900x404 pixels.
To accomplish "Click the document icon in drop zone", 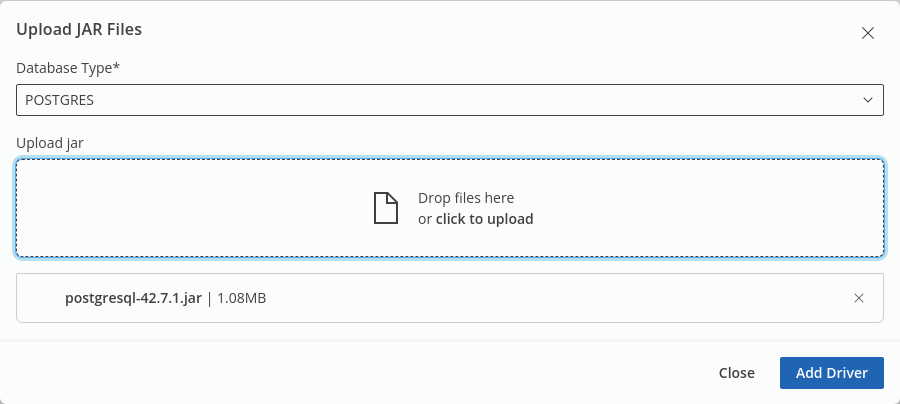I will click(x=385, y=208).
